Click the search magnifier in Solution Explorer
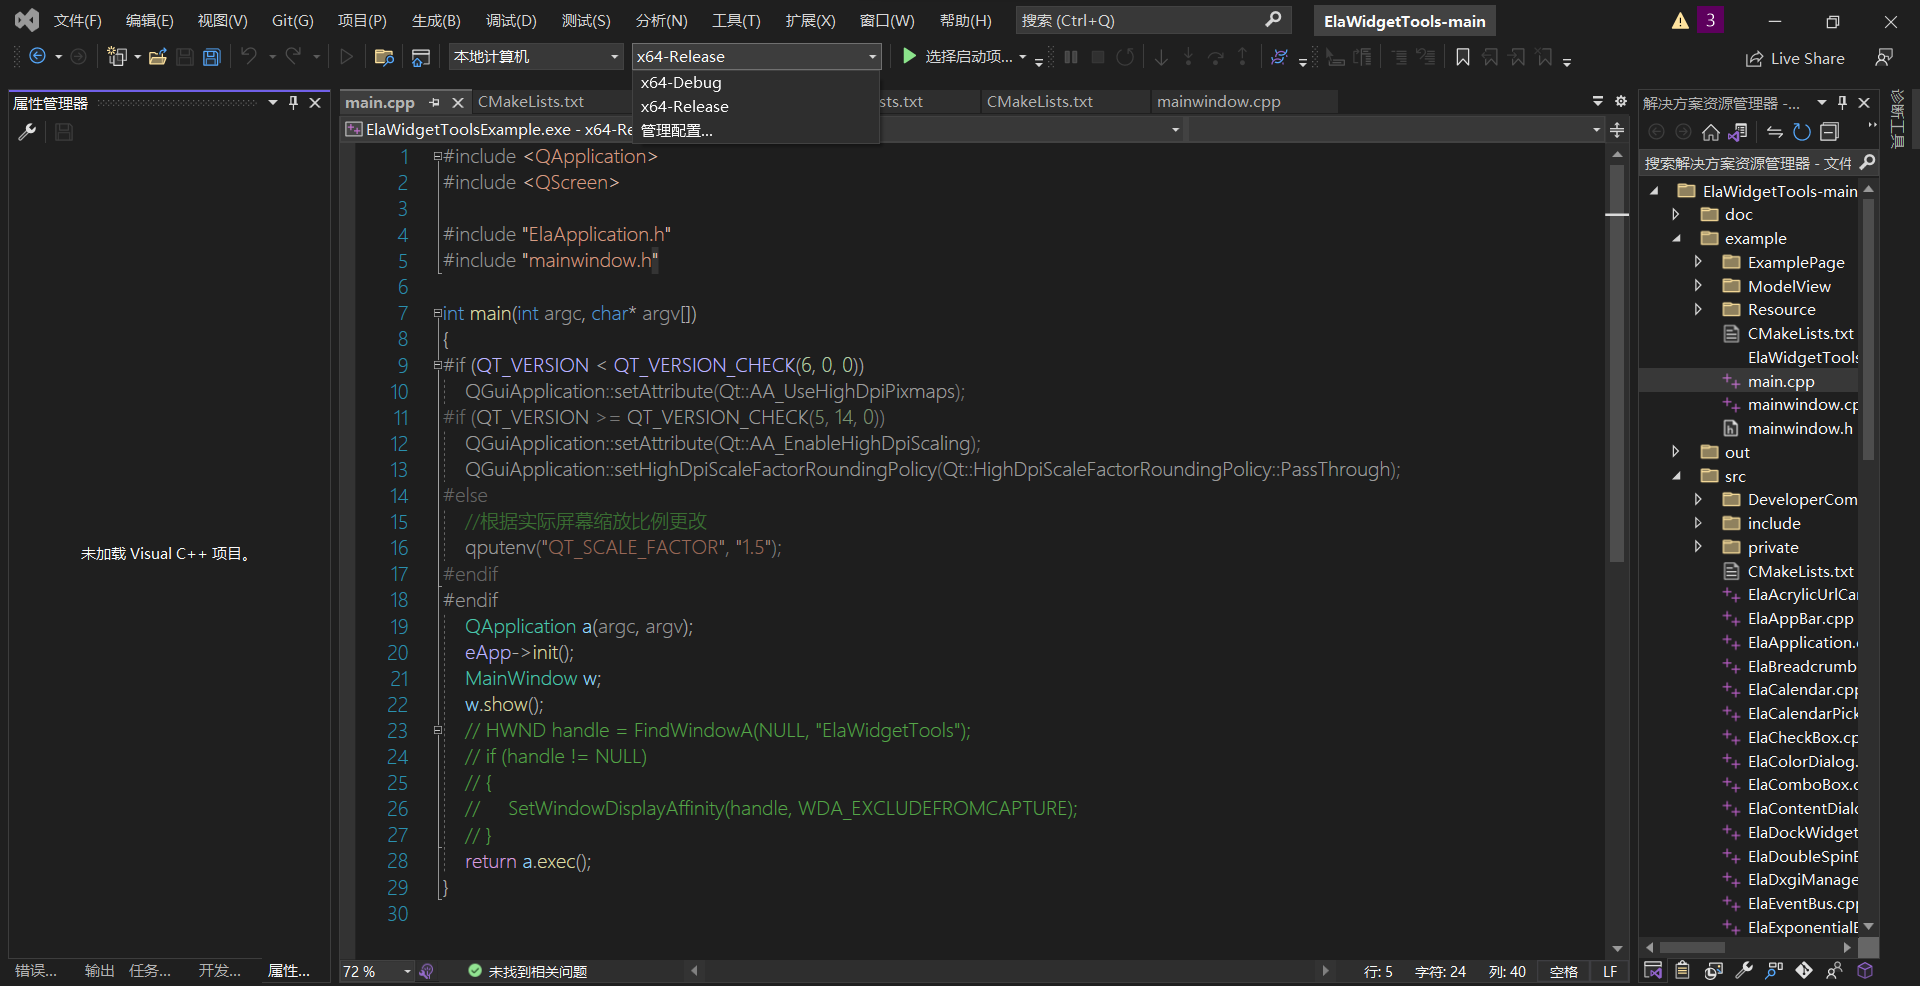The image size is (1920, 986). (1867, 162)
